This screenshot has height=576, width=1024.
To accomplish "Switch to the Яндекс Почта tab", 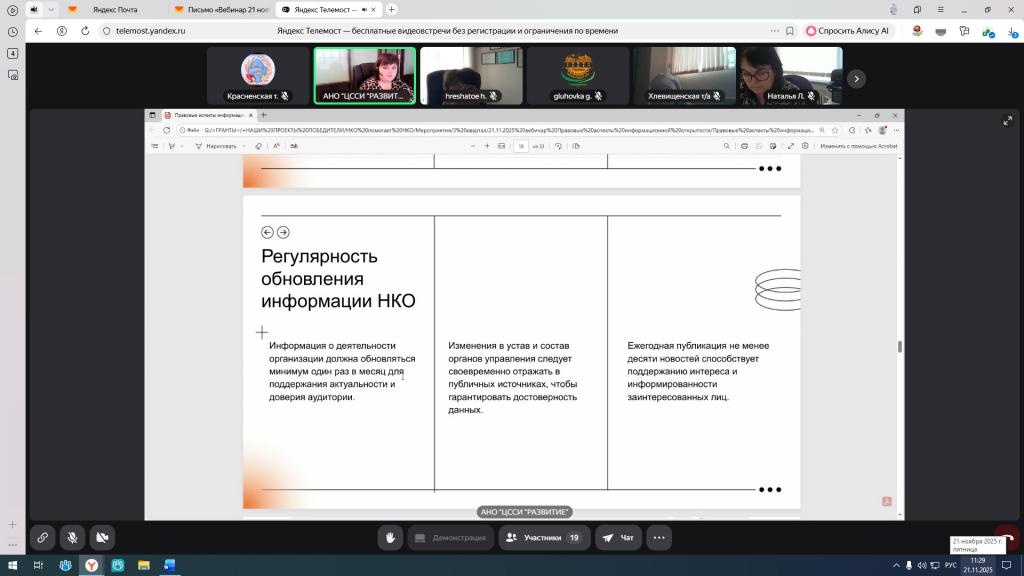I will pos(115,9).
